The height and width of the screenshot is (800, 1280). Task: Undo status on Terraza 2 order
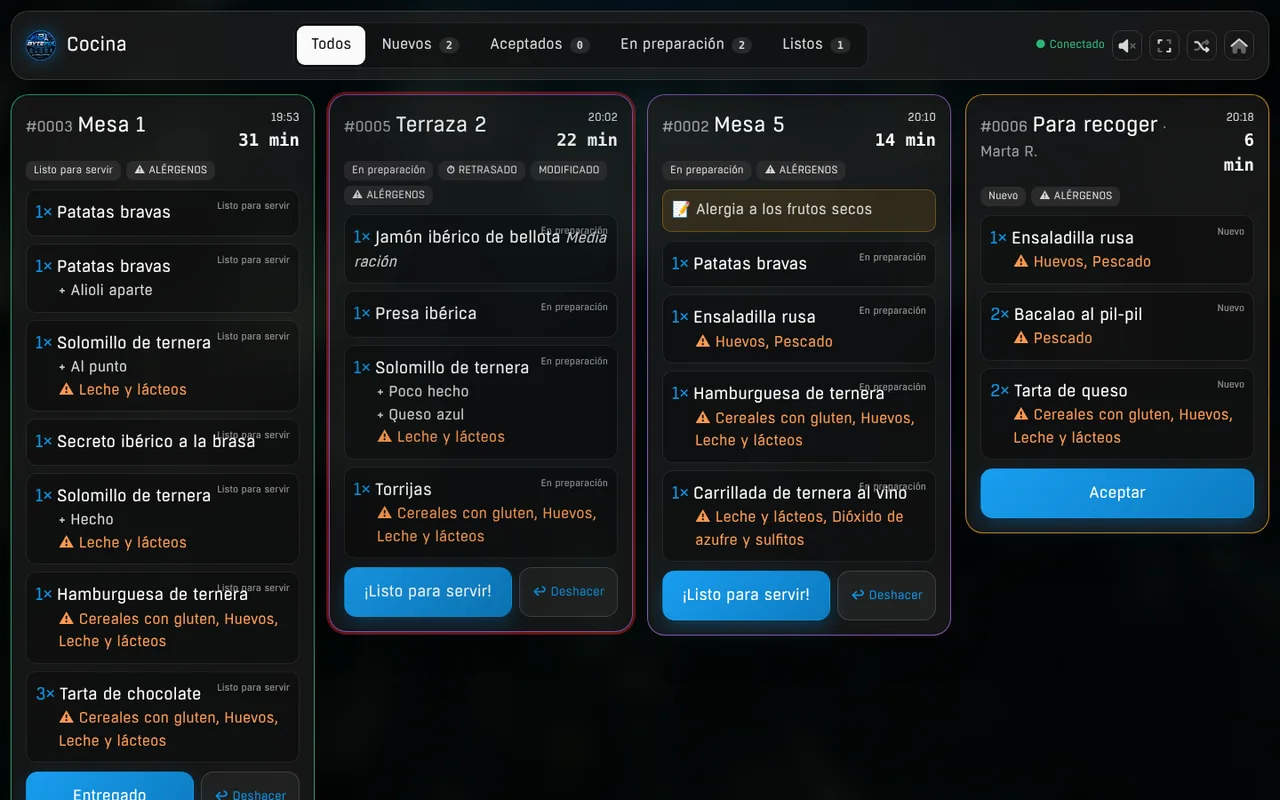click(x=568, y=592)
